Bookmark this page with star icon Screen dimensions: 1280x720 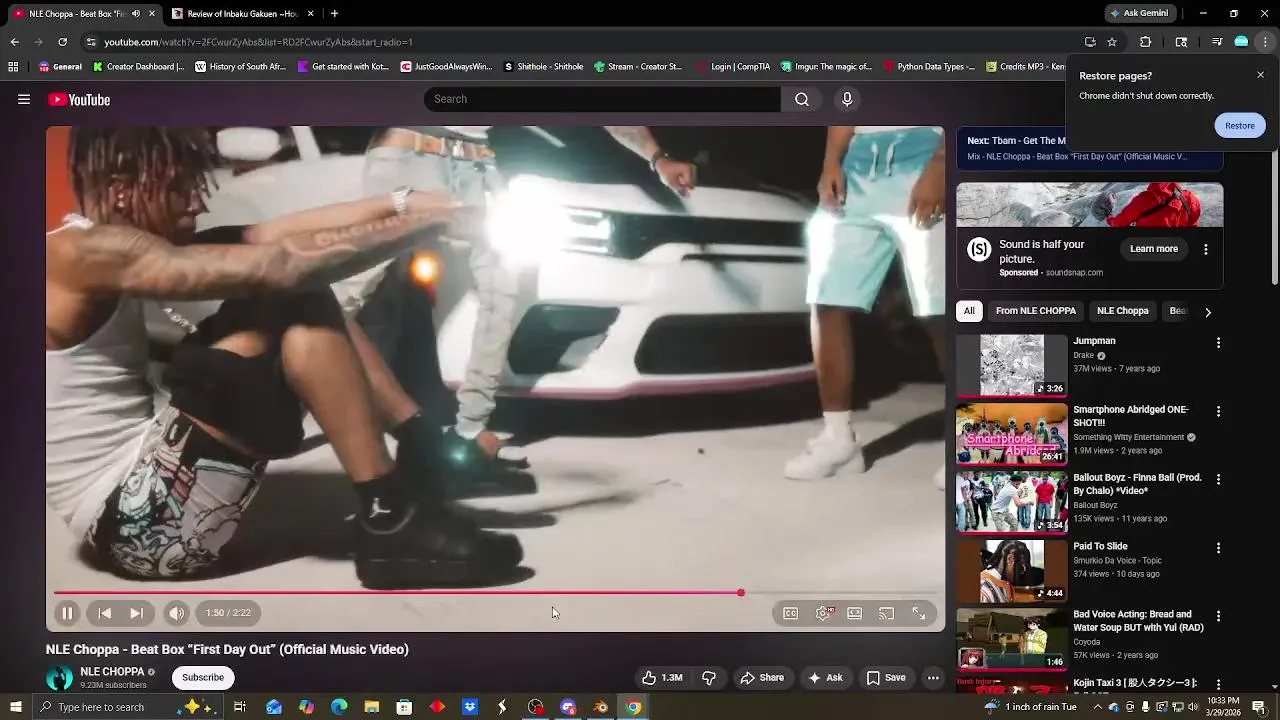tap(1111, 42)
